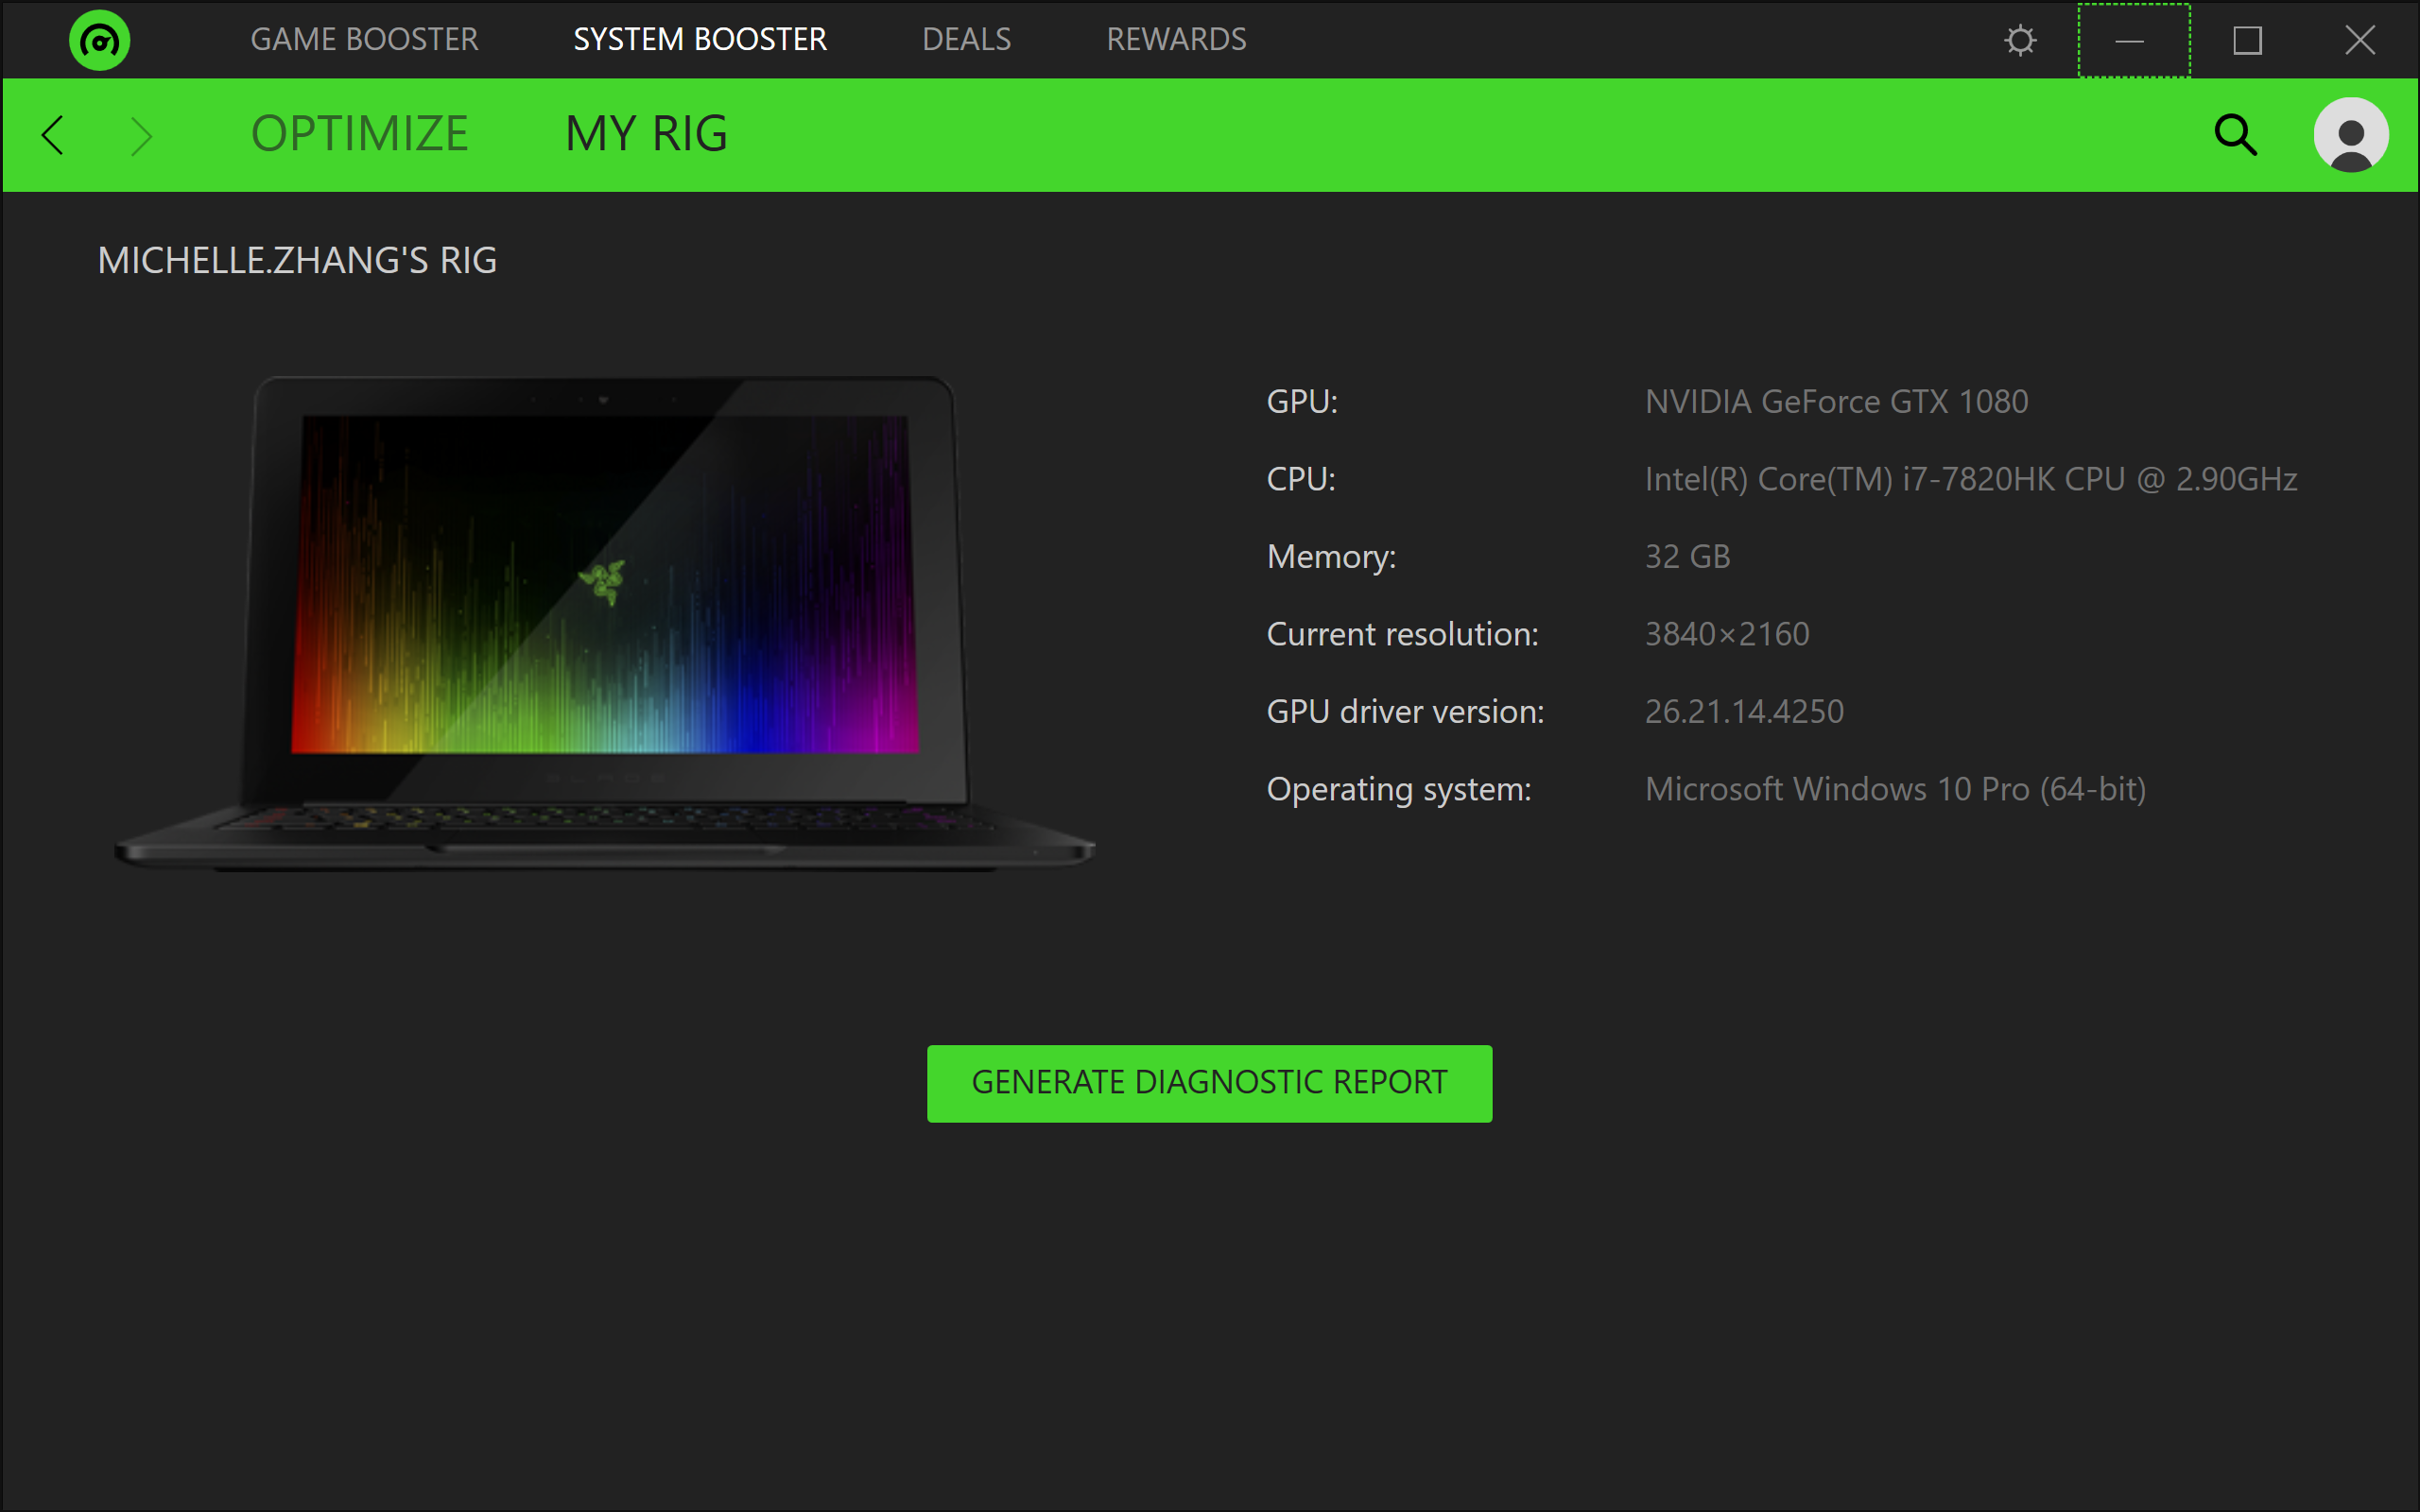This screenshot has width=2420, height=1512.
Task: Open the user profile avatar
Action: (2350, 135)
